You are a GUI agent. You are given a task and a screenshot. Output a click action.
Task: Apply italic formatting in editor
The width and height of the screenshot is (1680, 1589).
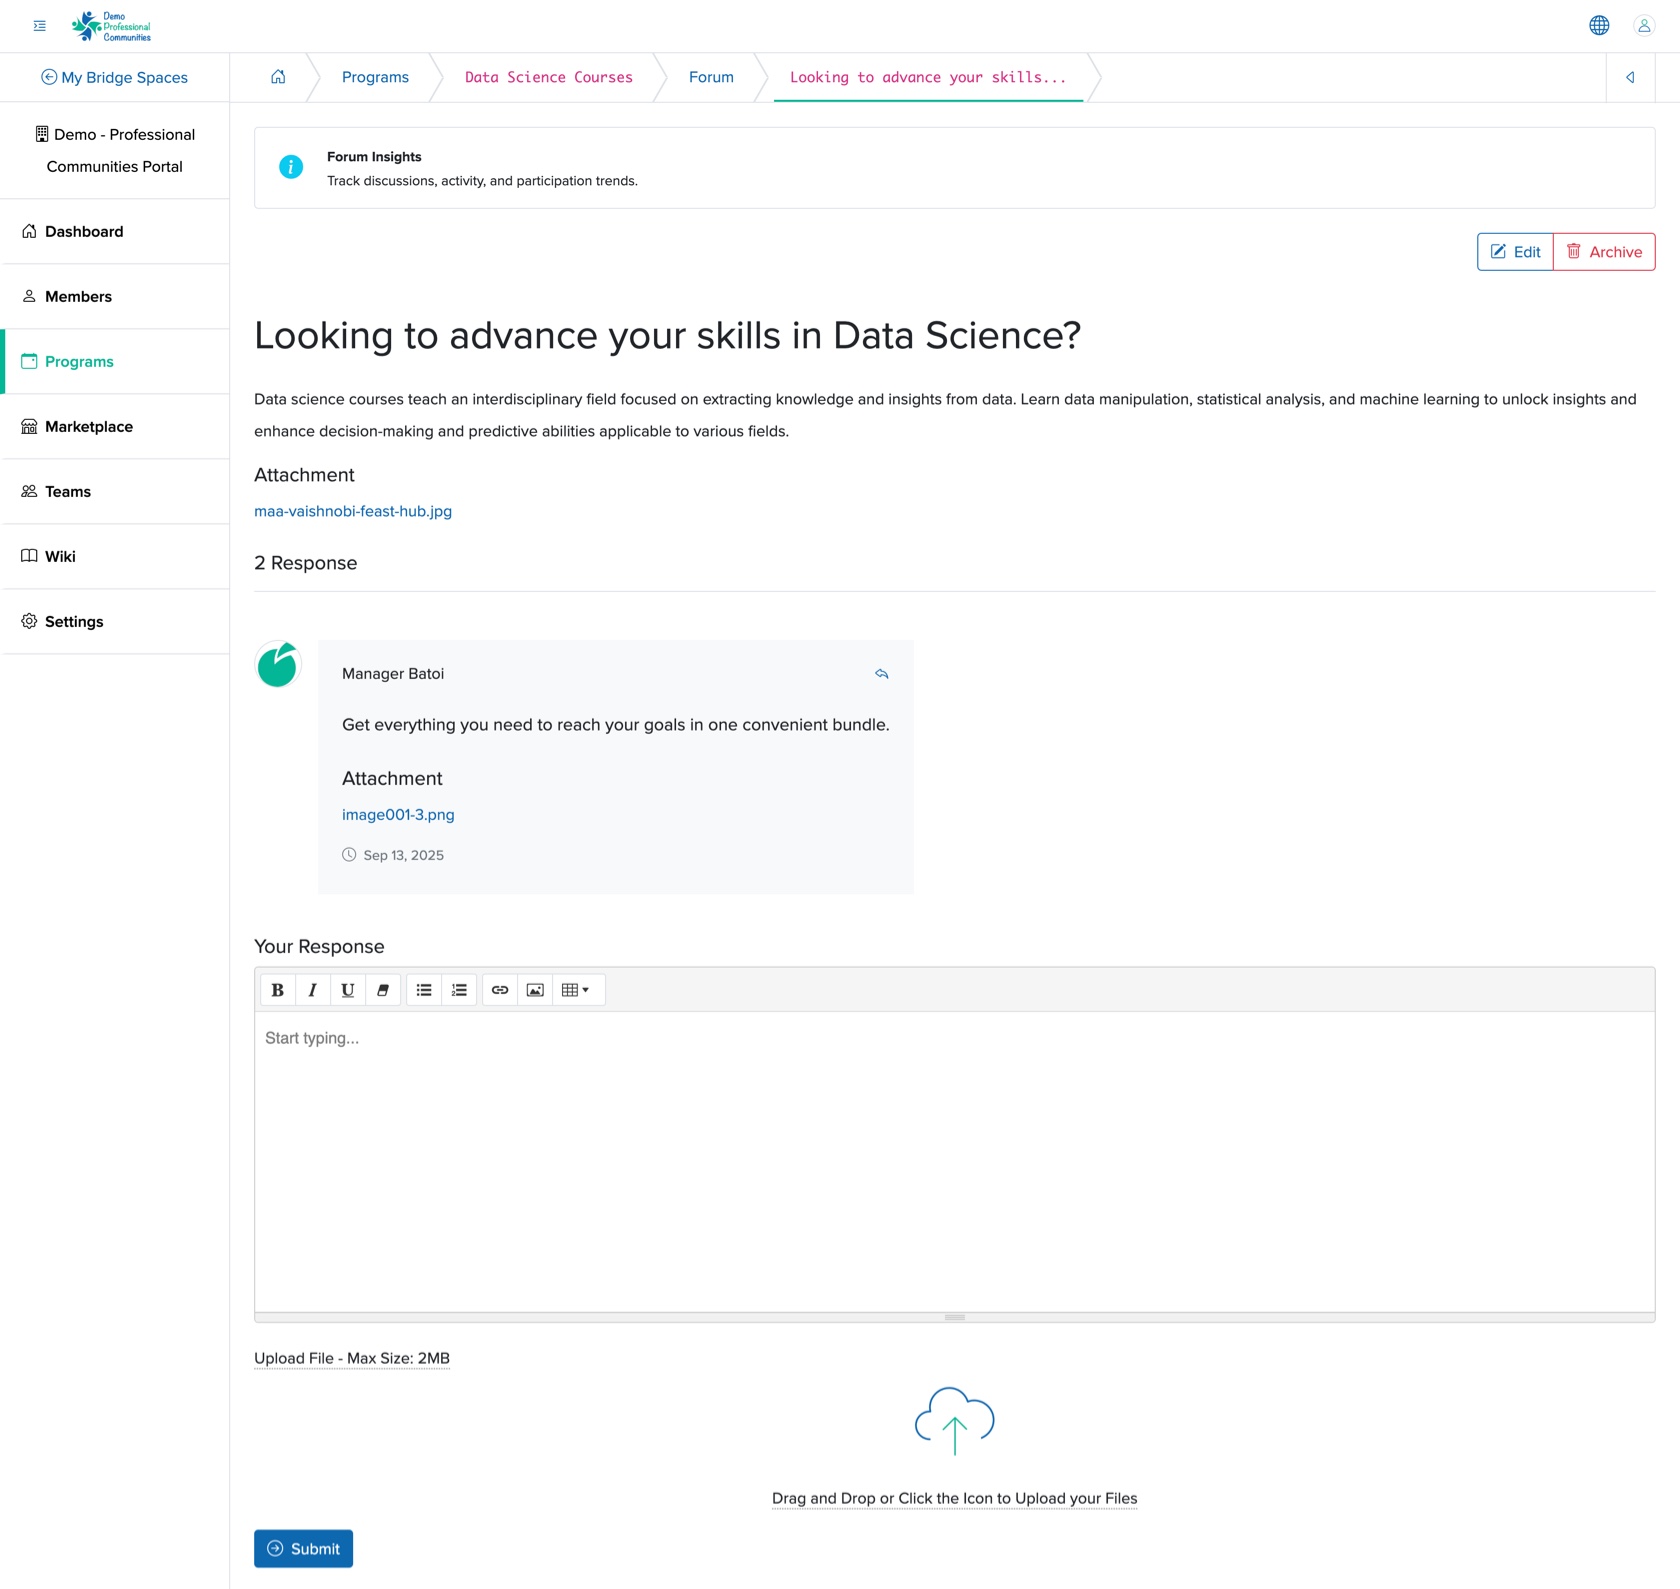point(313,990)
